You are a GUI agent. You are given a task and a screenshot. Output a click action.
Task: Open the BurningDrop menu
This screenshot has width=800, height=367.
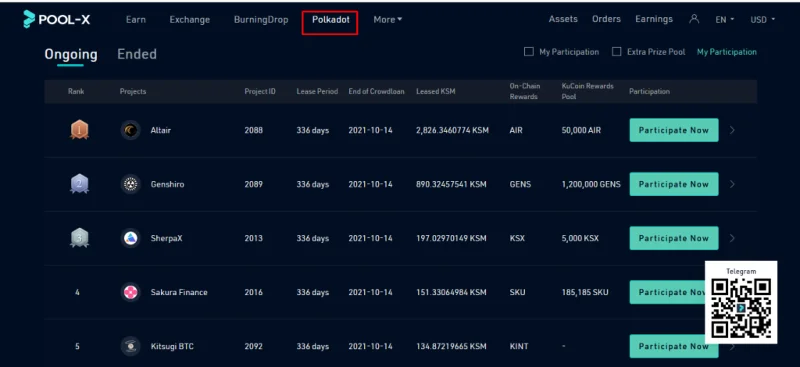(261, 19)
